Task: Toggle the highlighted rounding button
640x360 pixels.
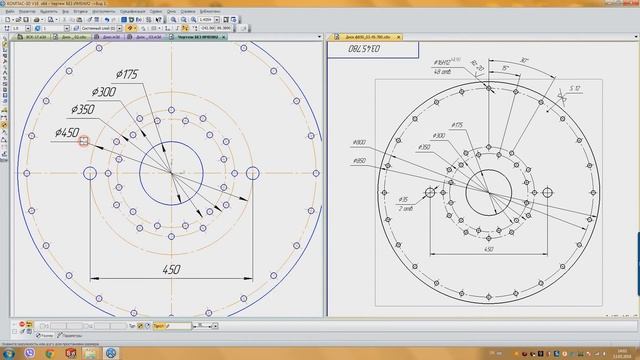Action: [x=185, y=29]
